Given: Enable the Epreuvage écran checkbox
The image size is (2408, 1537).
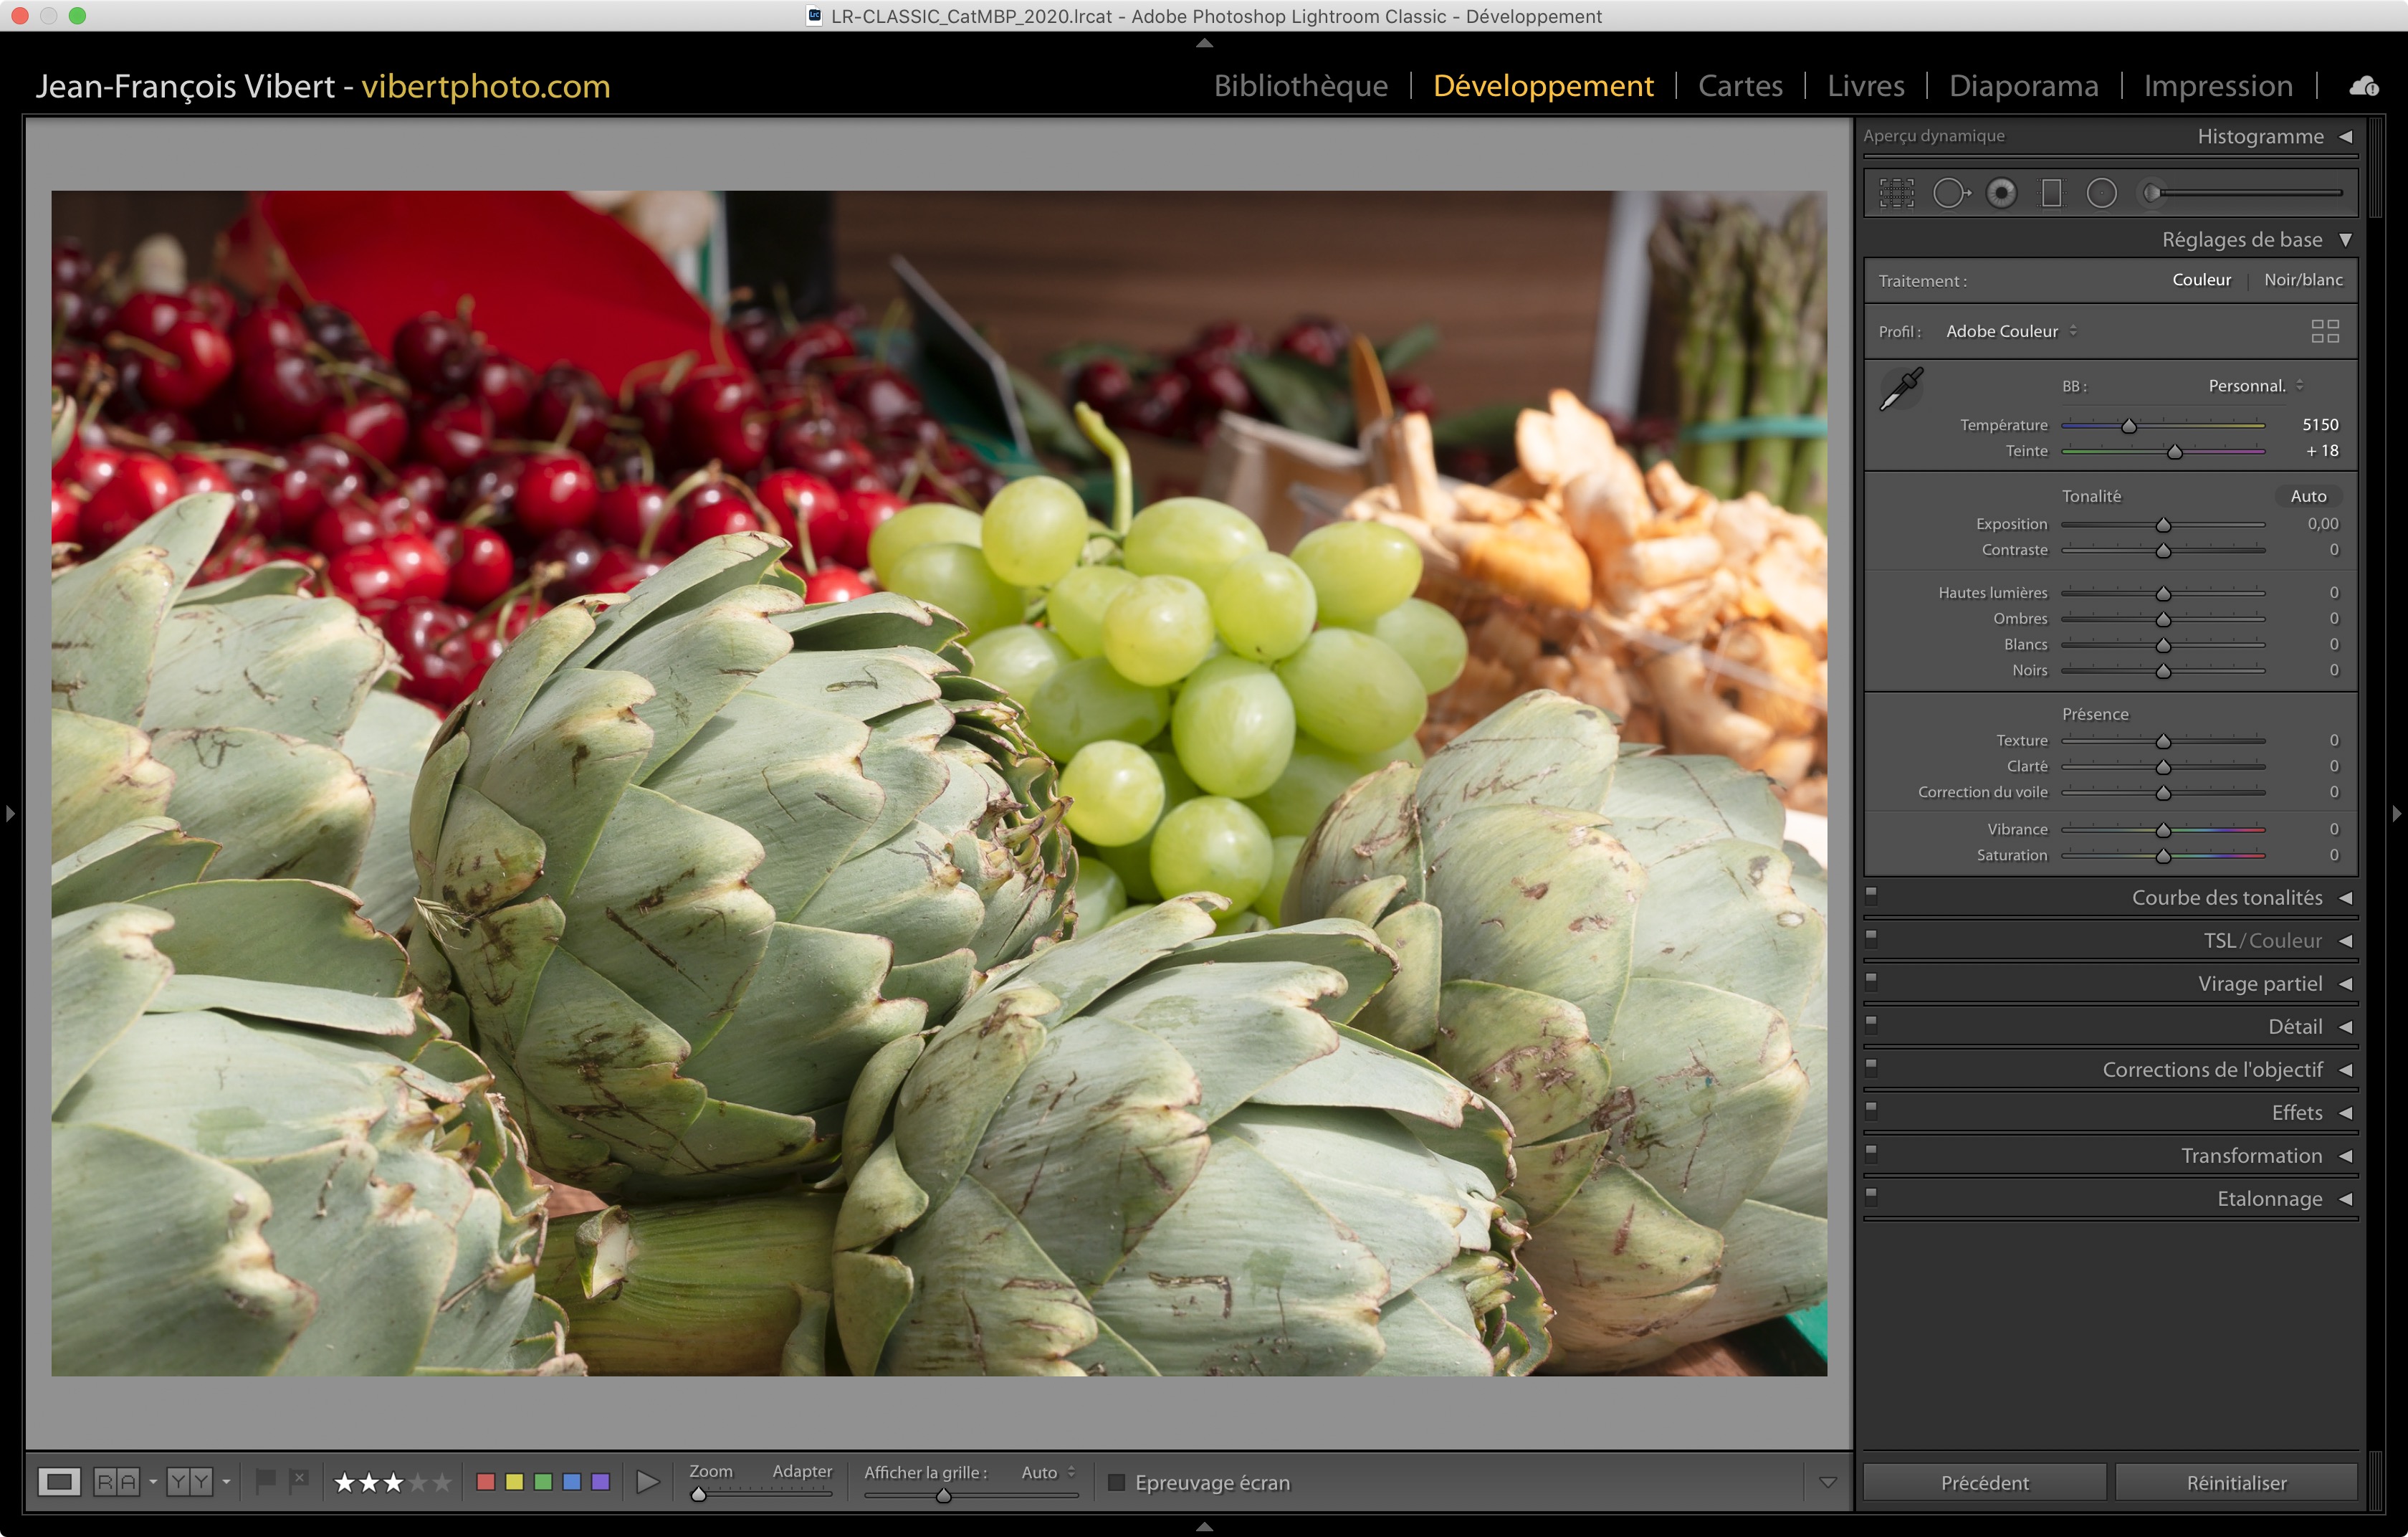Looking at the screenshot, I should [1117, 1482].
